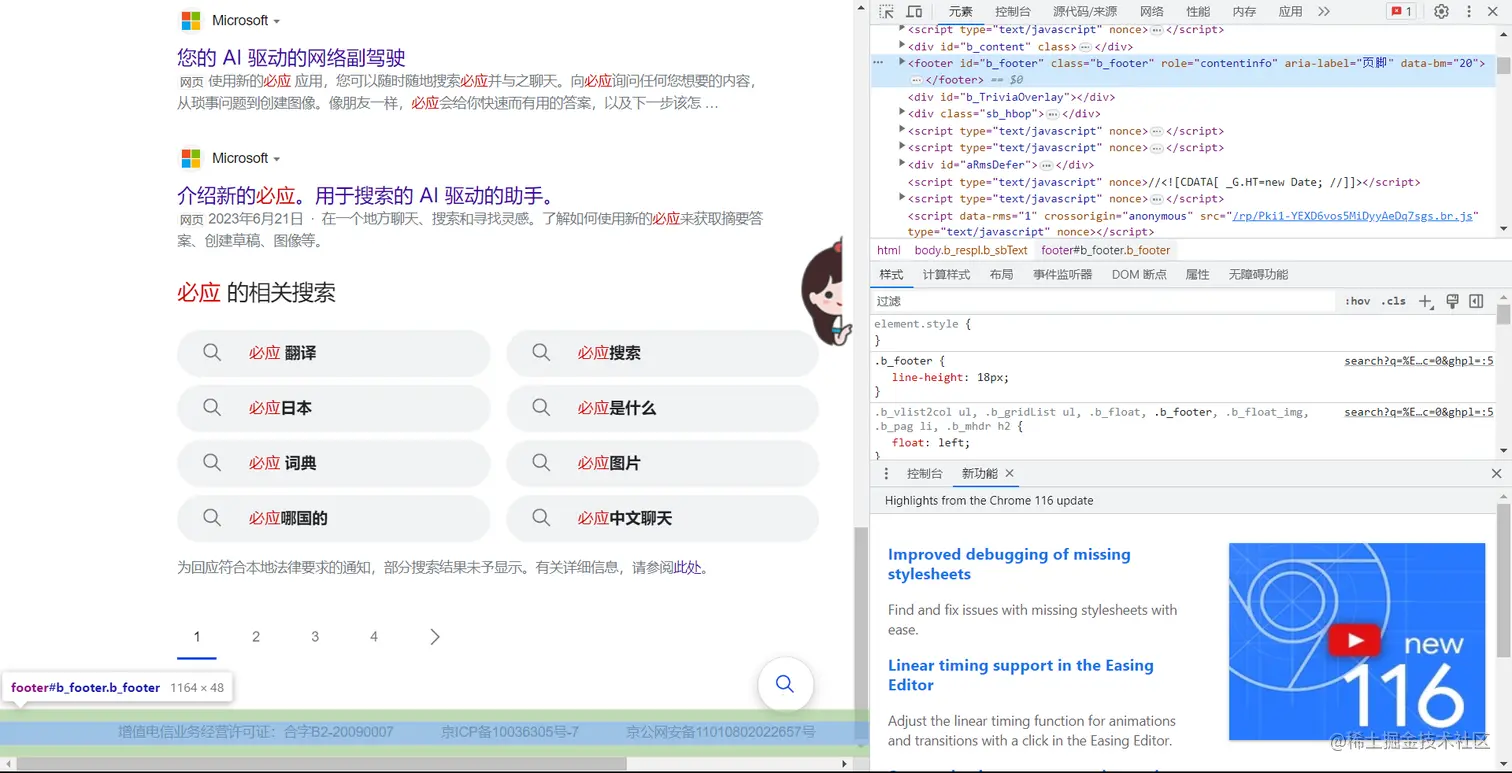Switch to the 布局 pane
Viewport: 1512px width, 773px height.
(1001, 274)
